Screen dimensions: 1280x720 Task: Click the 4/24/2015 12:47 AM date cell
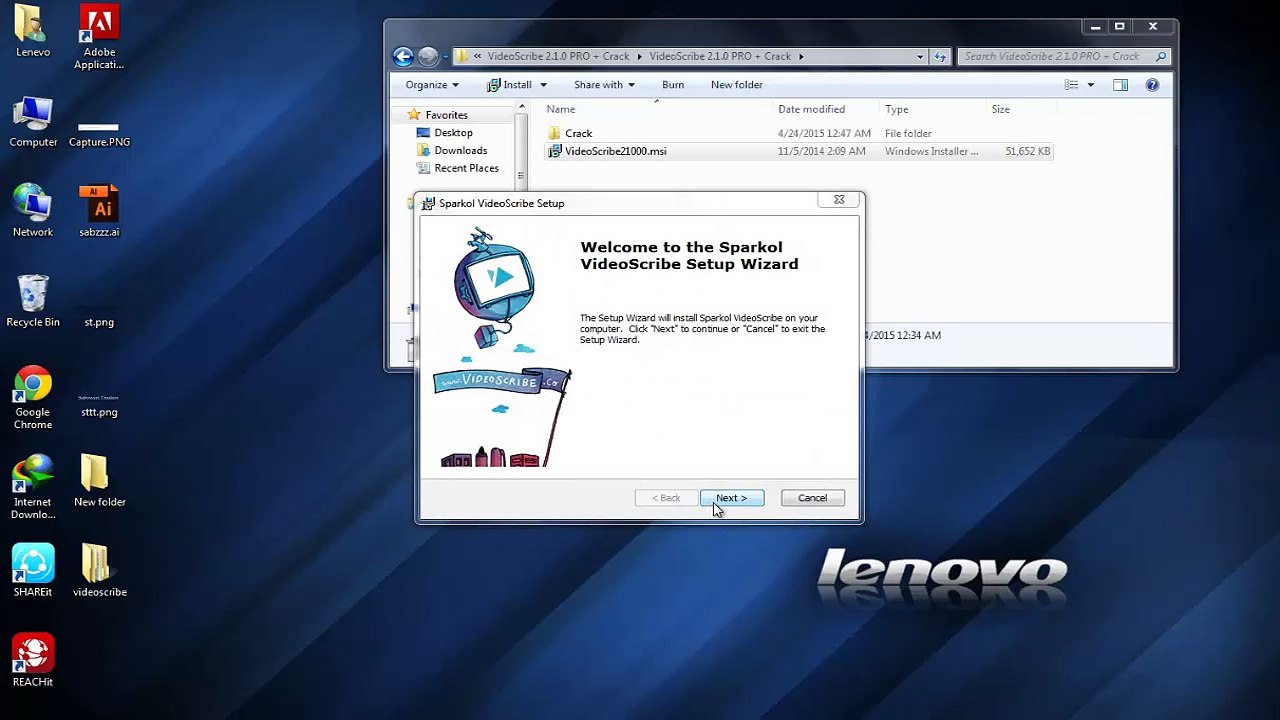point(824,133)
